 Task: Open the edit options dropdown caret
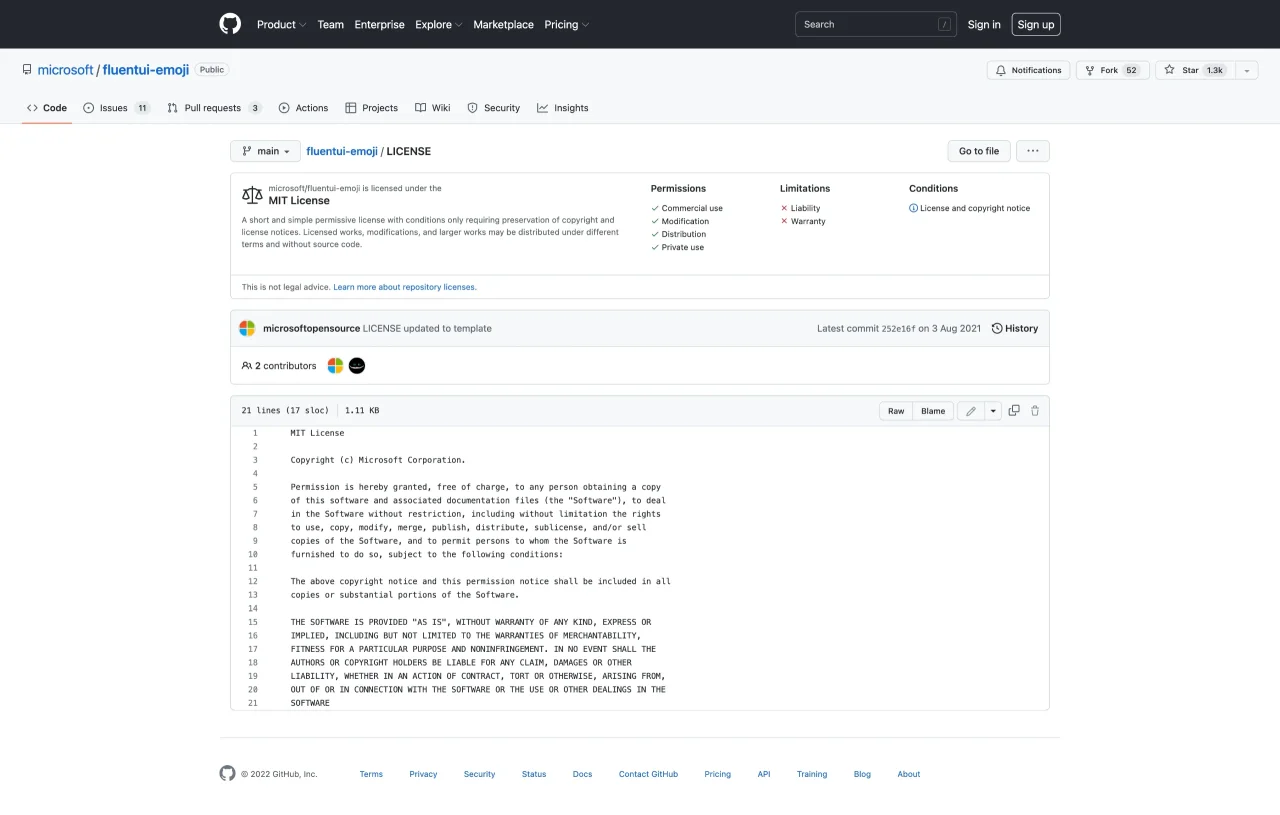[x=993, y=411]
